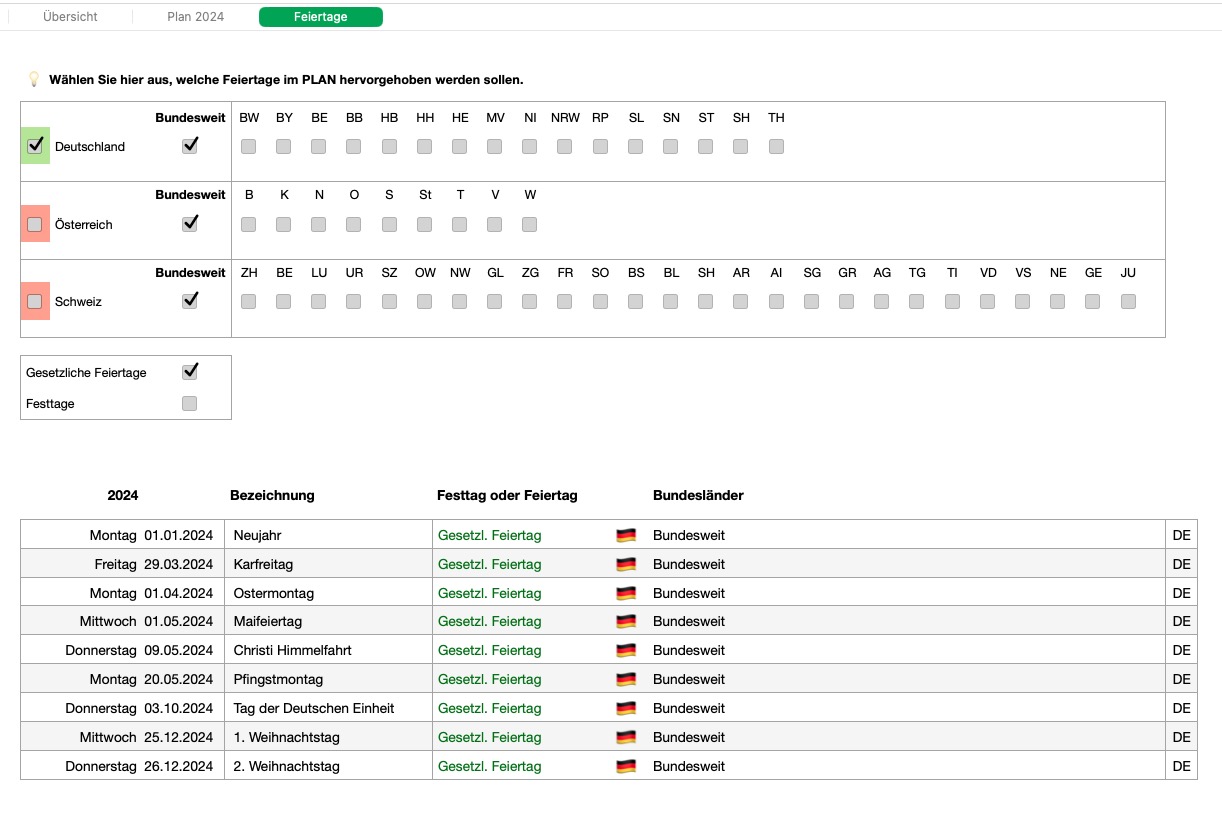Viewport: 1222px width, 813px height.
Task: Enable the NRW state checkbox
Action: pyautogui.click(x=565, y=147)
